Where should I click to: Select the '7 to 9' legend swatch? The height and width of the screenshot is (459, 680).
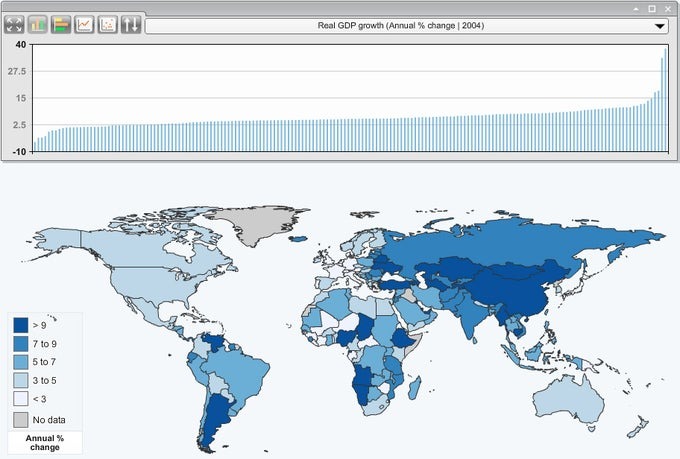coord(21,344)
